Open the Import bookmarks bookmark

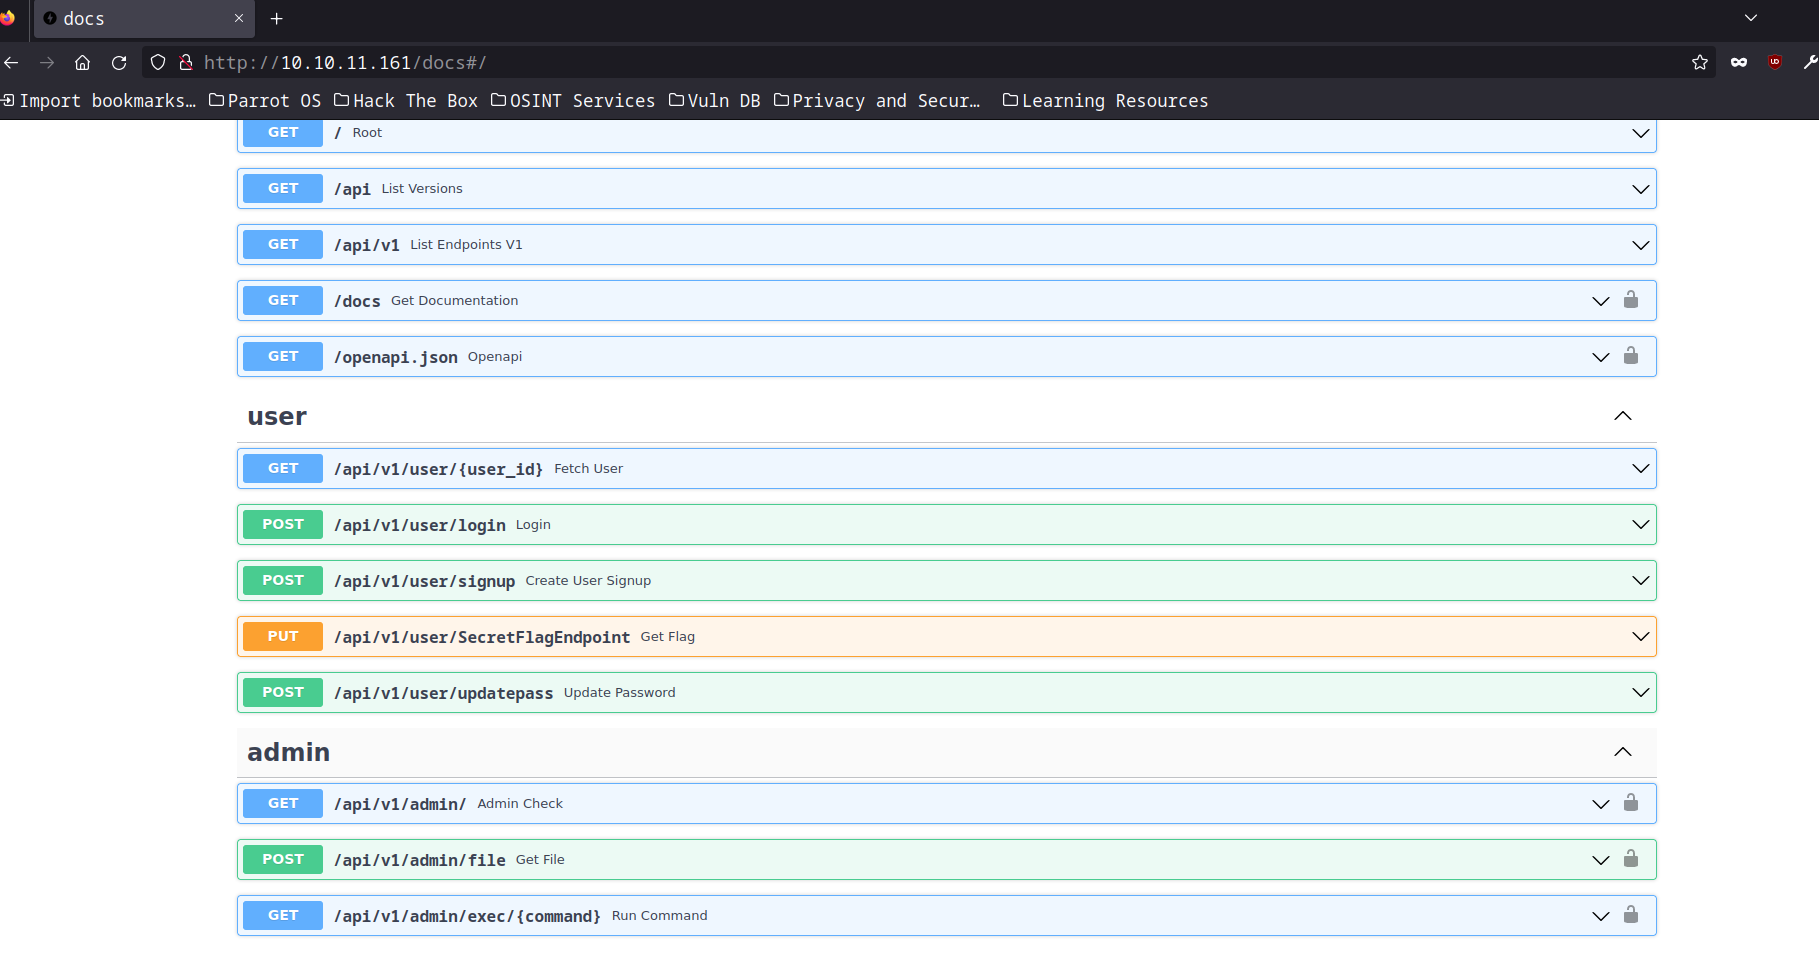[98, 100]
